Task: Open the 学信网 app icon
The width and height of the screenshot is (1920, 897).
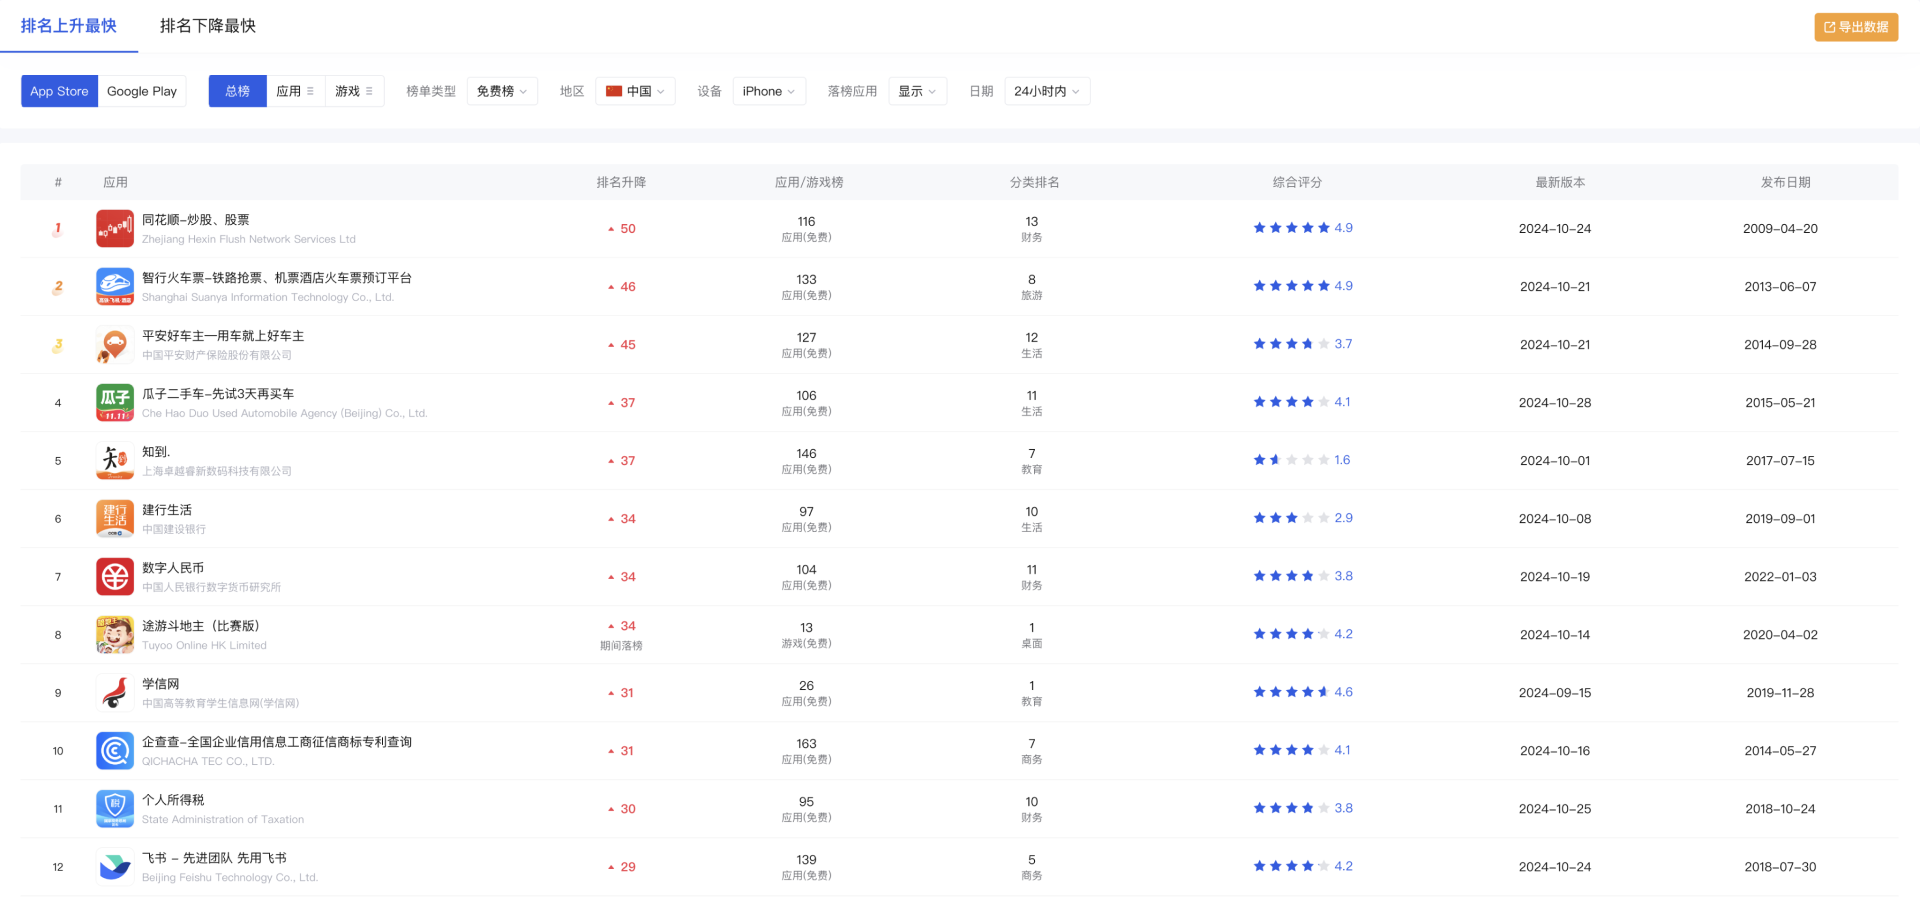Action: [115, 692]
